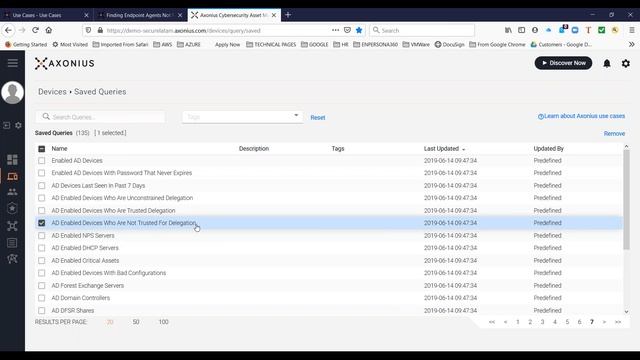This screenshot has width=640, height=360.
Task: Reload the current page
Action: click(x=36, y=30)
